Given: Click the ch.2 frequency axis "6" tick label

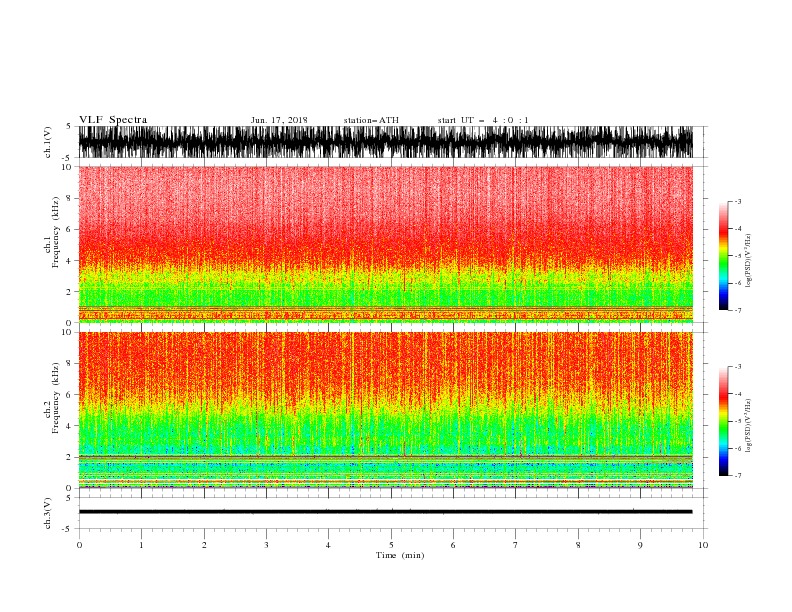Looking at the screenshot, I should pyautogui.click(x=69, y=395).
